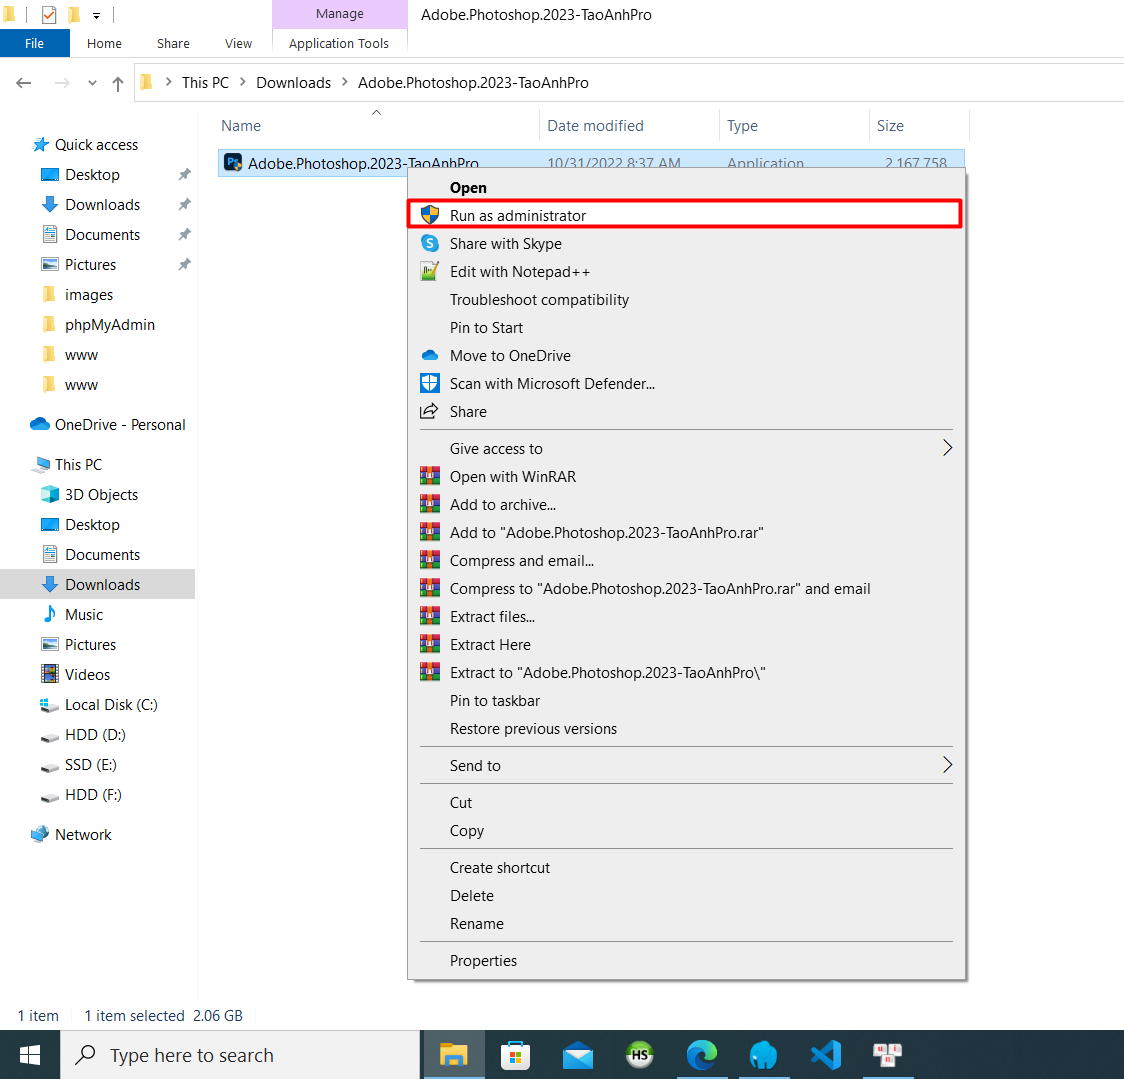
Task: Open the File ribbon tab
Action: [34, 43]
